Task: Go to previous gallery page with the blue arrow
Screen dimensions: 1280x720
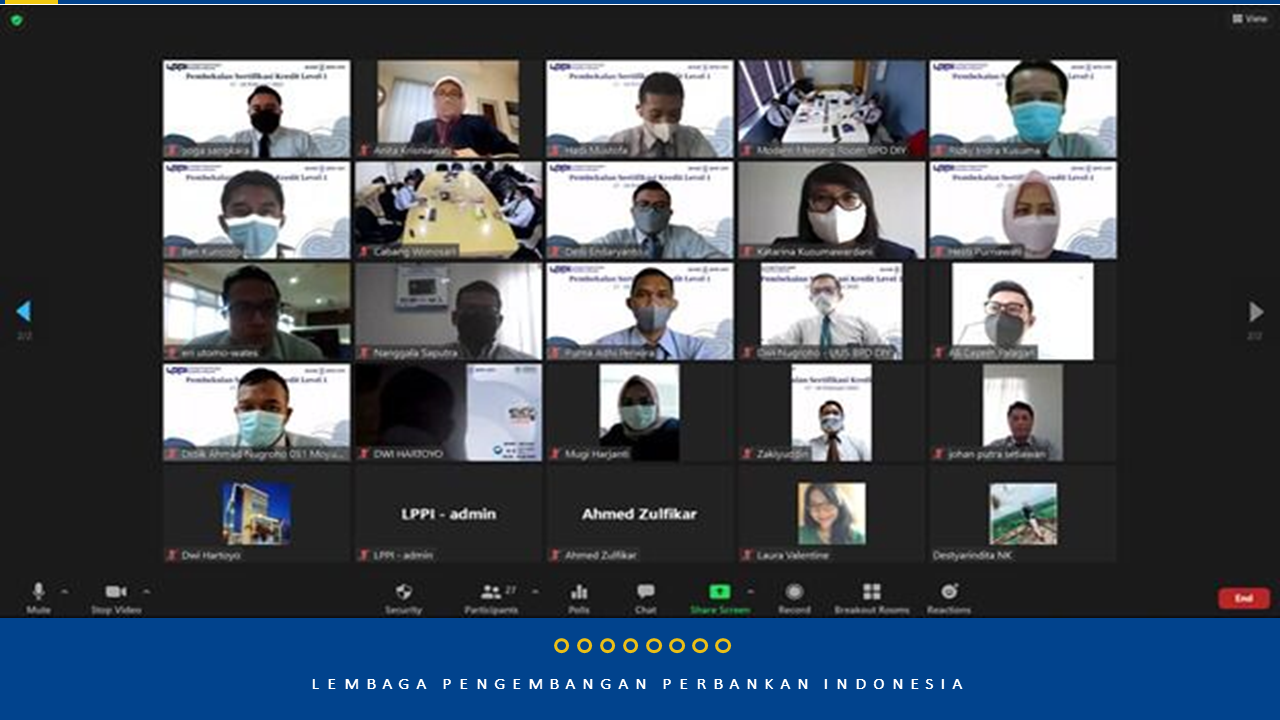Action: tap(23, 312)
